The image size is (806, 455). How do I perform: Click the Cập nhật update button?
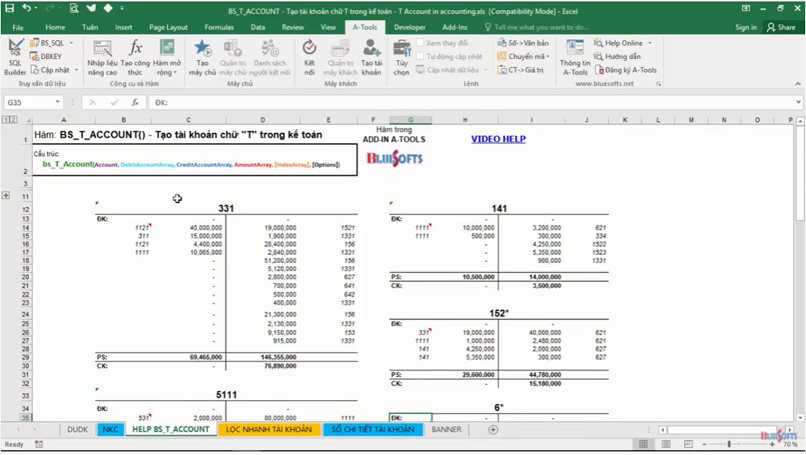(x=50, y=70)
